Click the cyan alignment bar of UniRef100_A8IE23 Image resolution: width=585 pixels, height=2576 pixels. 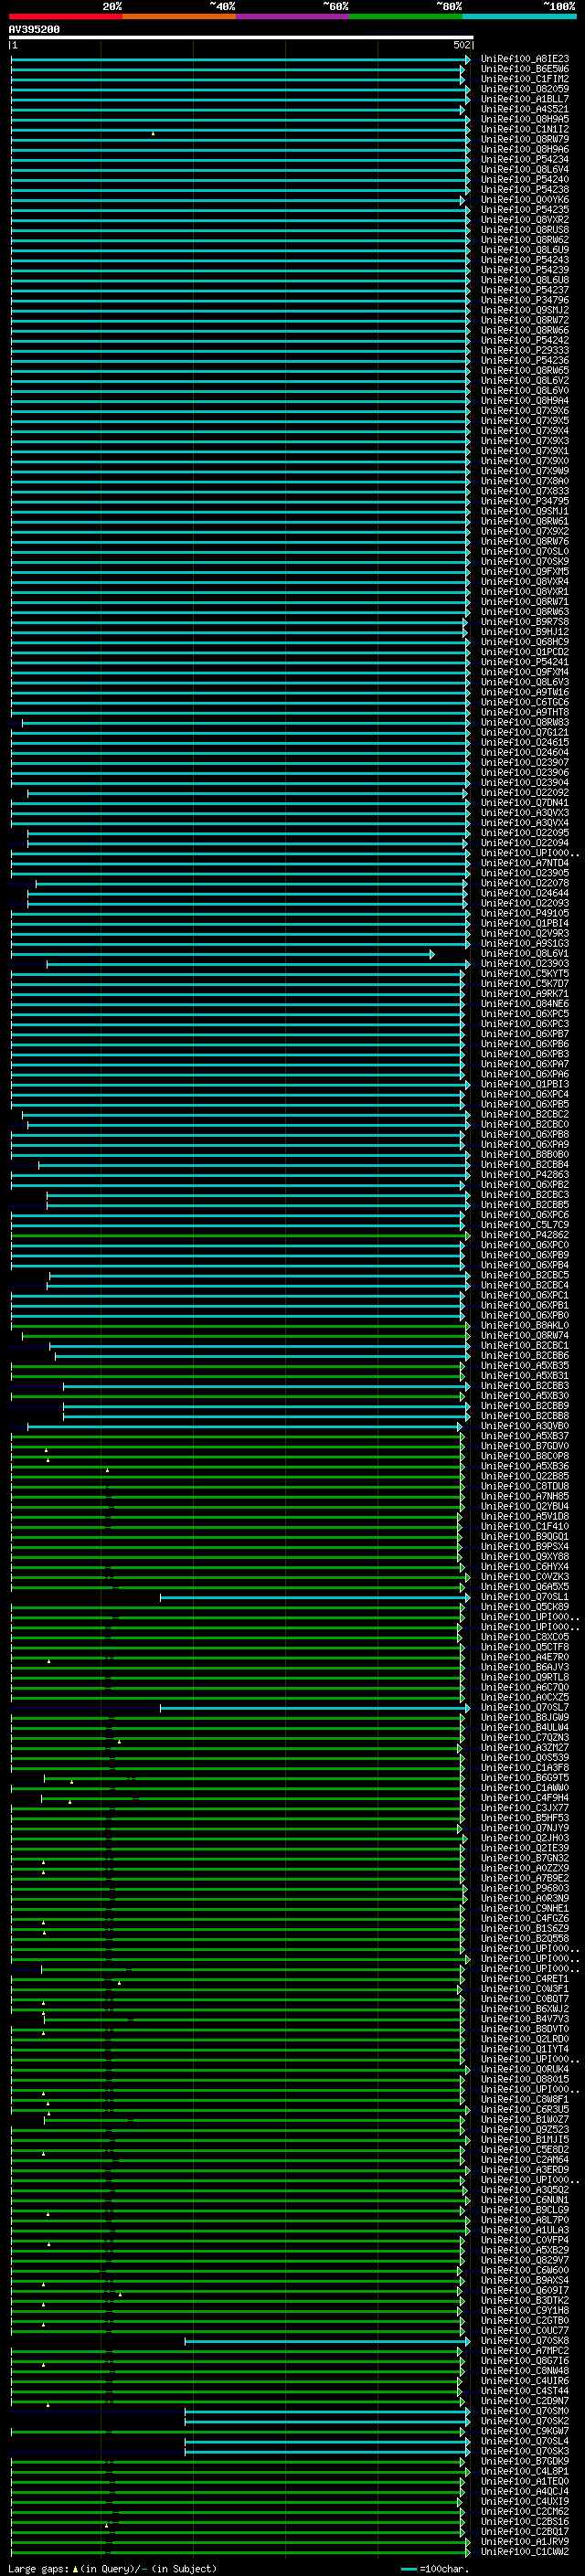[240, 60]
